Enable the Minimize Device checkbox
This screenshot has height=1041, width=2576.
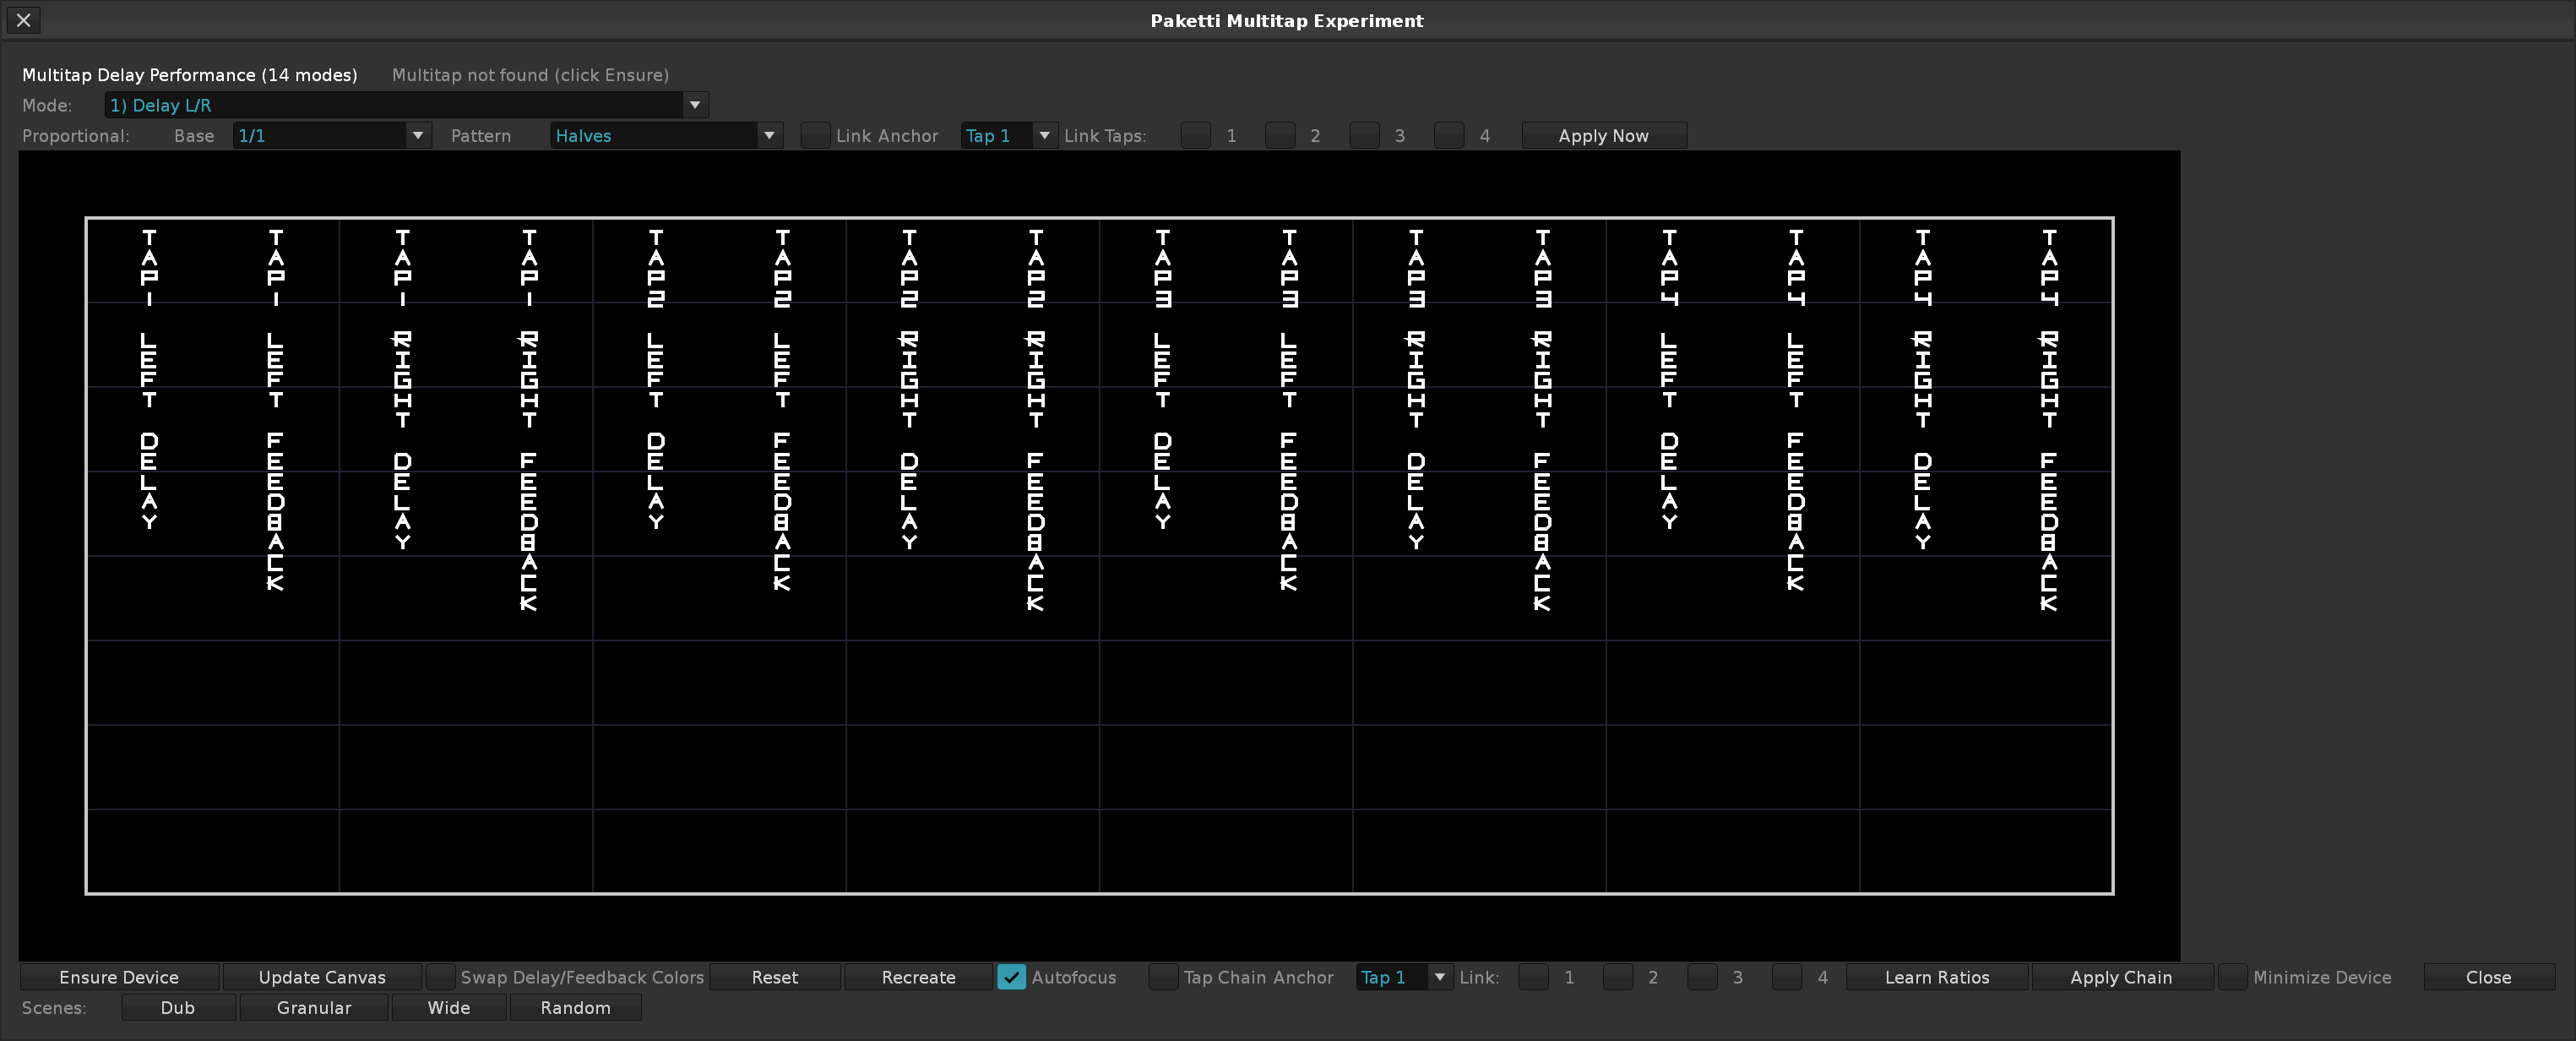tap(2232, 977)
